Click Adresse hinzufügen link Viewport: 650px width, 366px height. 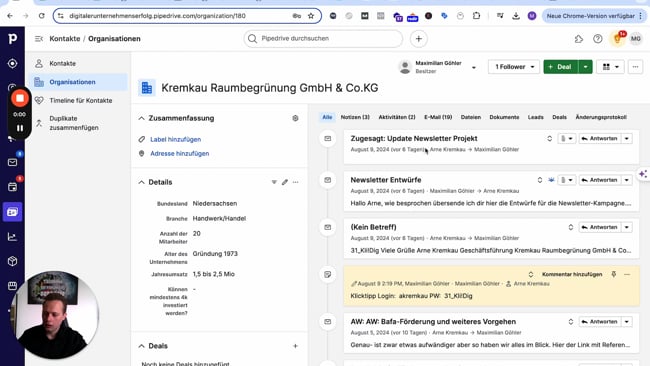[x=179, y=153]
